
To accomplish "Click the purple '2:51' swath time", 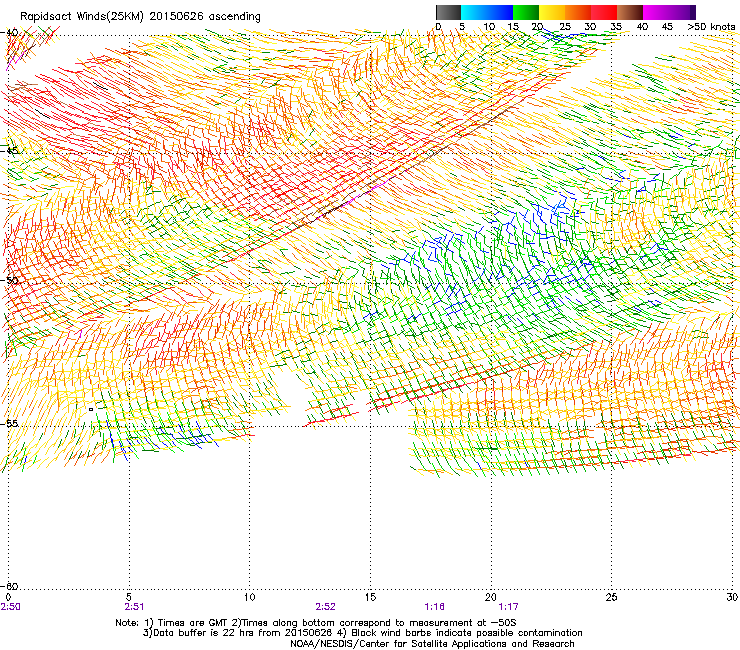I will tap(134, 607).
